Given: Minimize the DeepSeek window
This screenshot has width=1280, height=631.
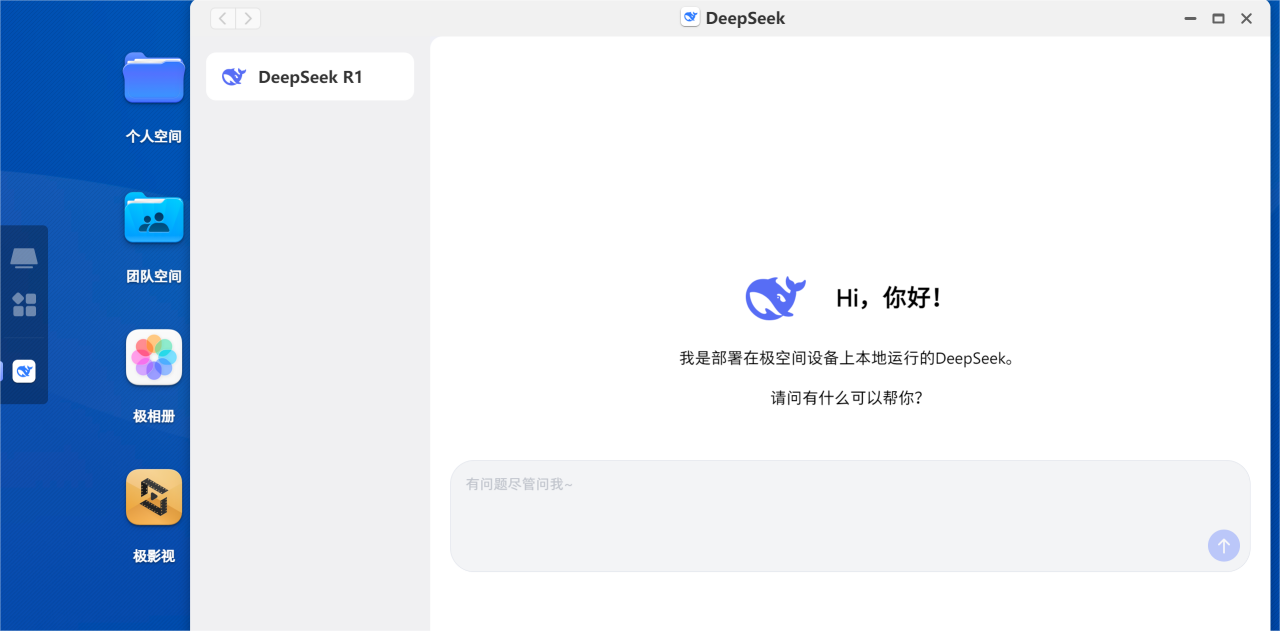Looking at the screenshot, I should [x=1190, y=18].
